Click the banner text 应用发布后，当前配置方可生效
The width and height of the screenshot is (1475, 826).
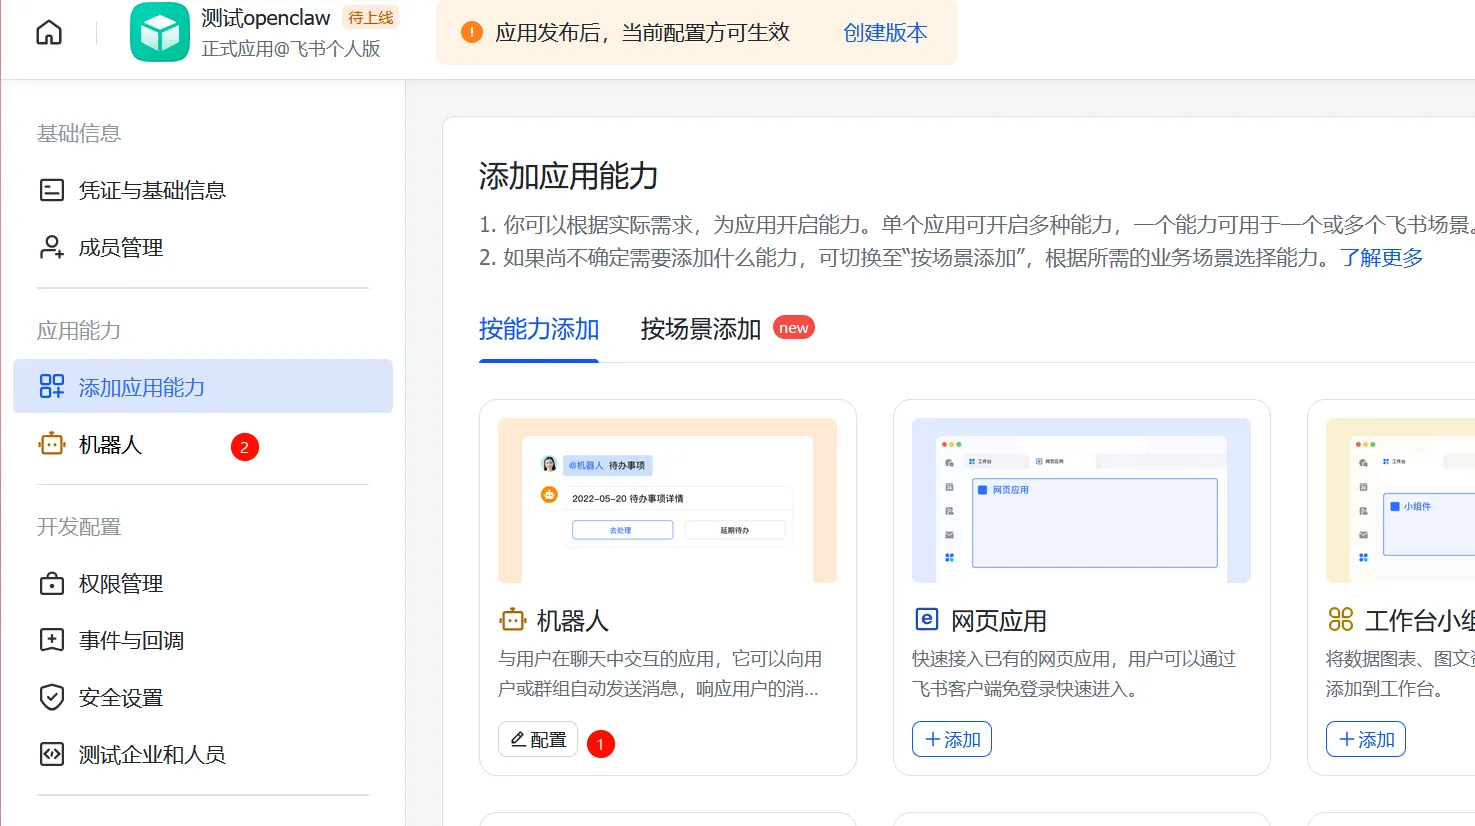pyautogui.click(x=643, y=33)
